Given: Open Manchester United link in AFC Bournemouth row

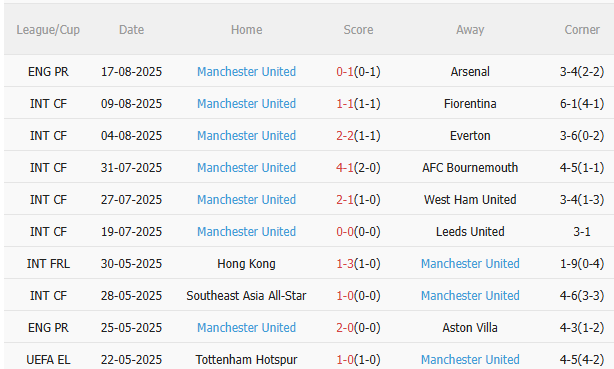Looking at the screenshot, I should click(x=246, y=168).
